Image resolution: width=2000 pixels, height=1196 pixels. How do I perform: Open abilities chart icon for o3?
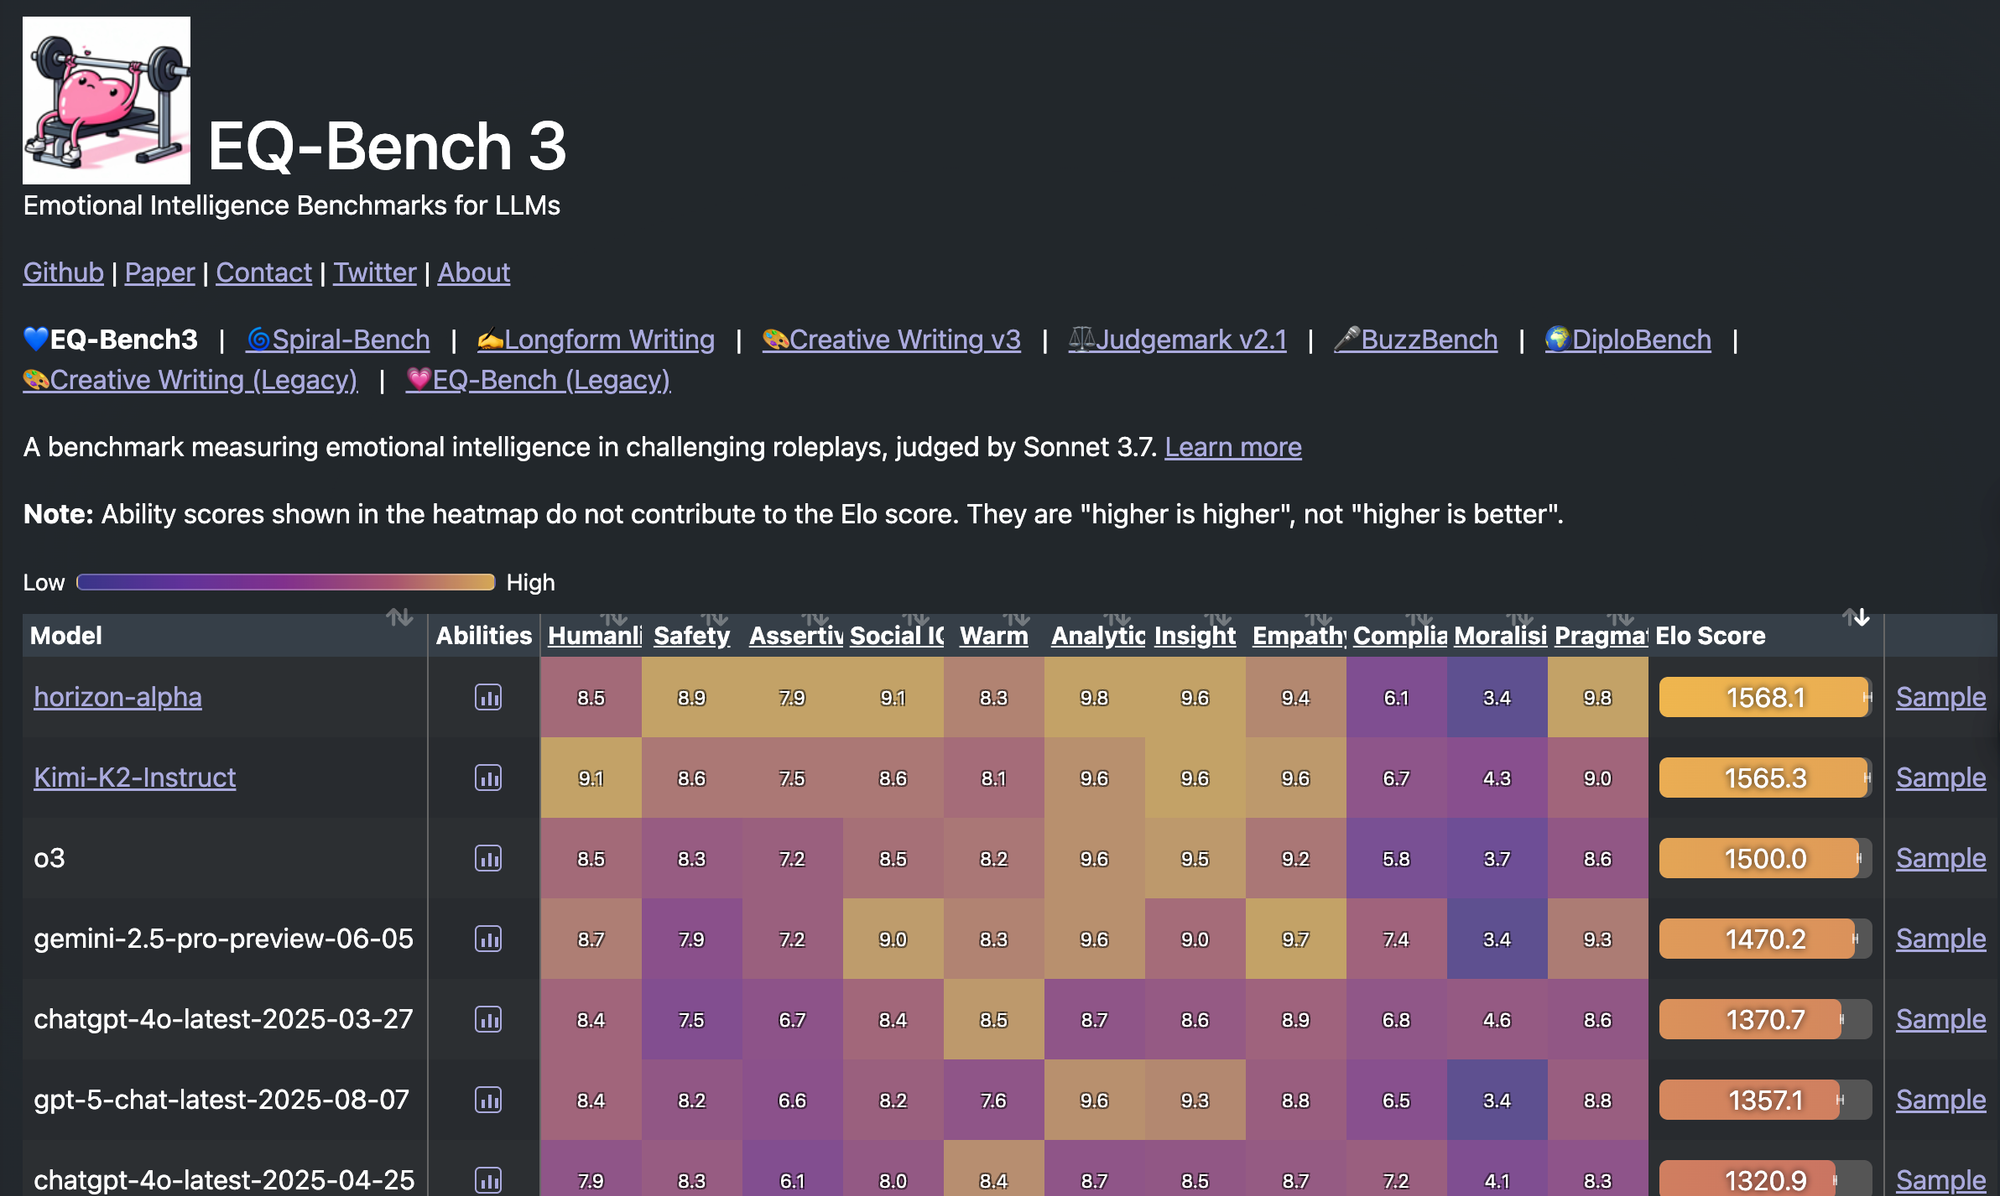click(x=488, y=858)
